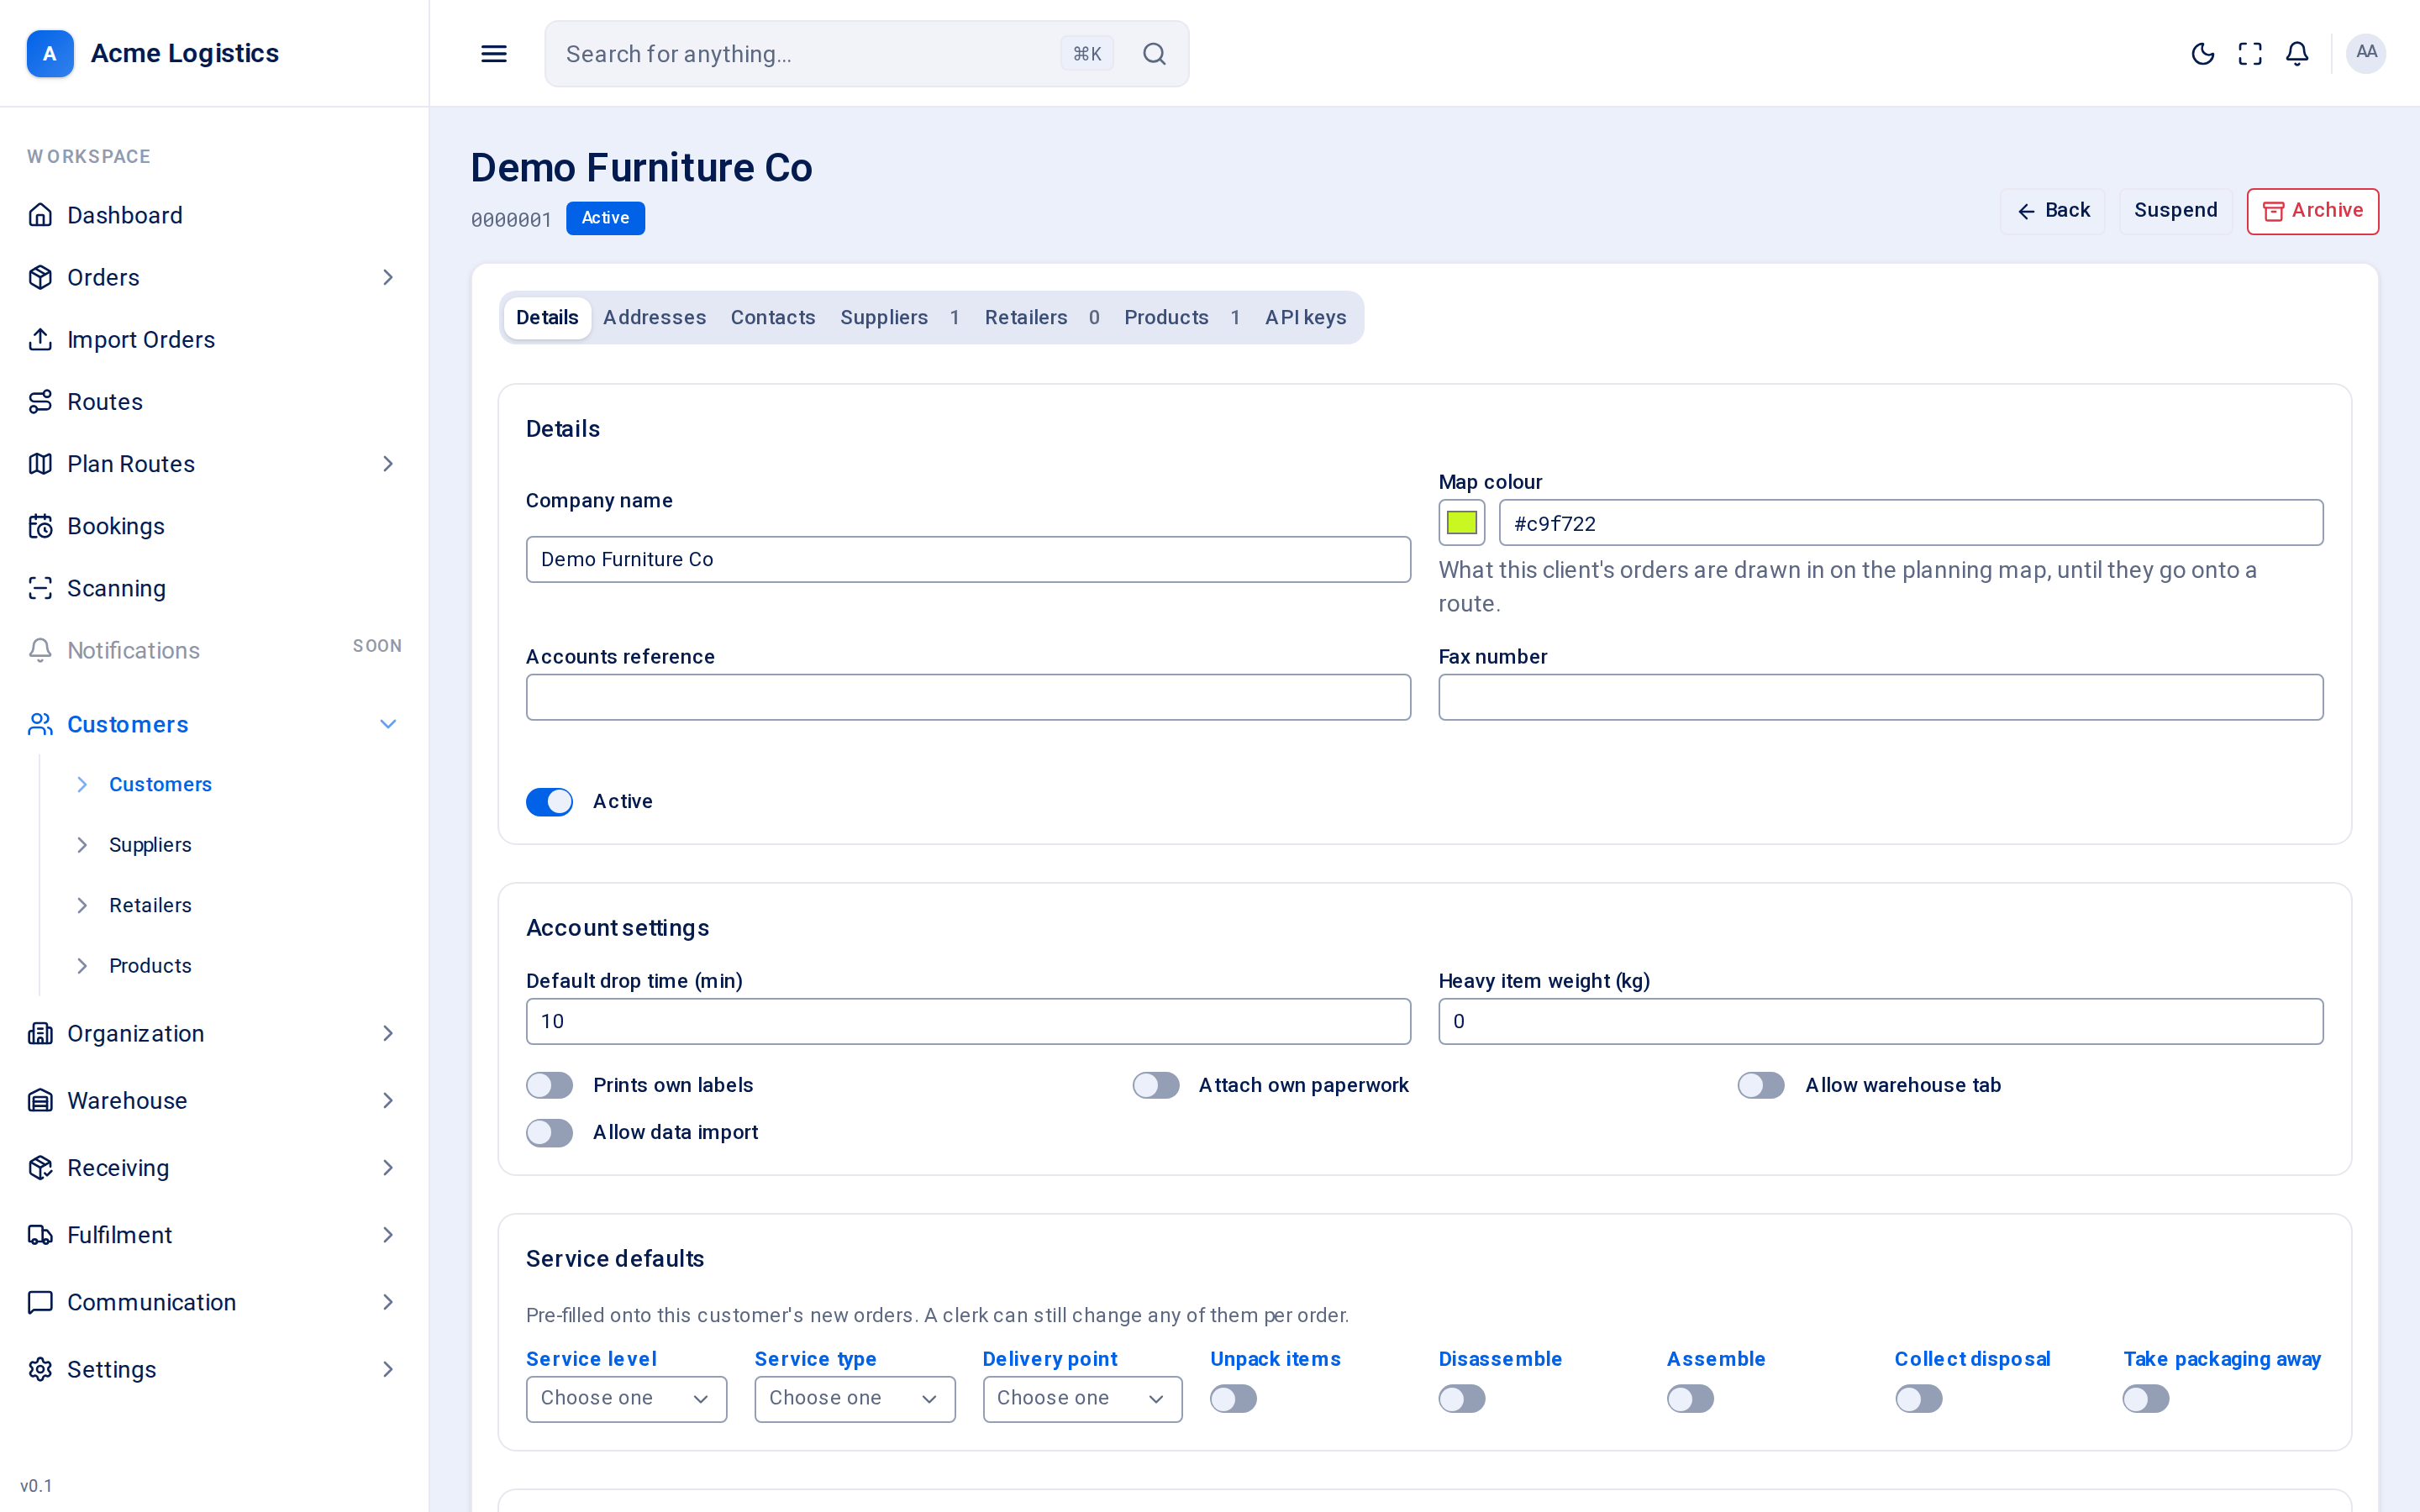Turn off the Active toggle
This screenshot has width=2420, height=1512.
549,802
